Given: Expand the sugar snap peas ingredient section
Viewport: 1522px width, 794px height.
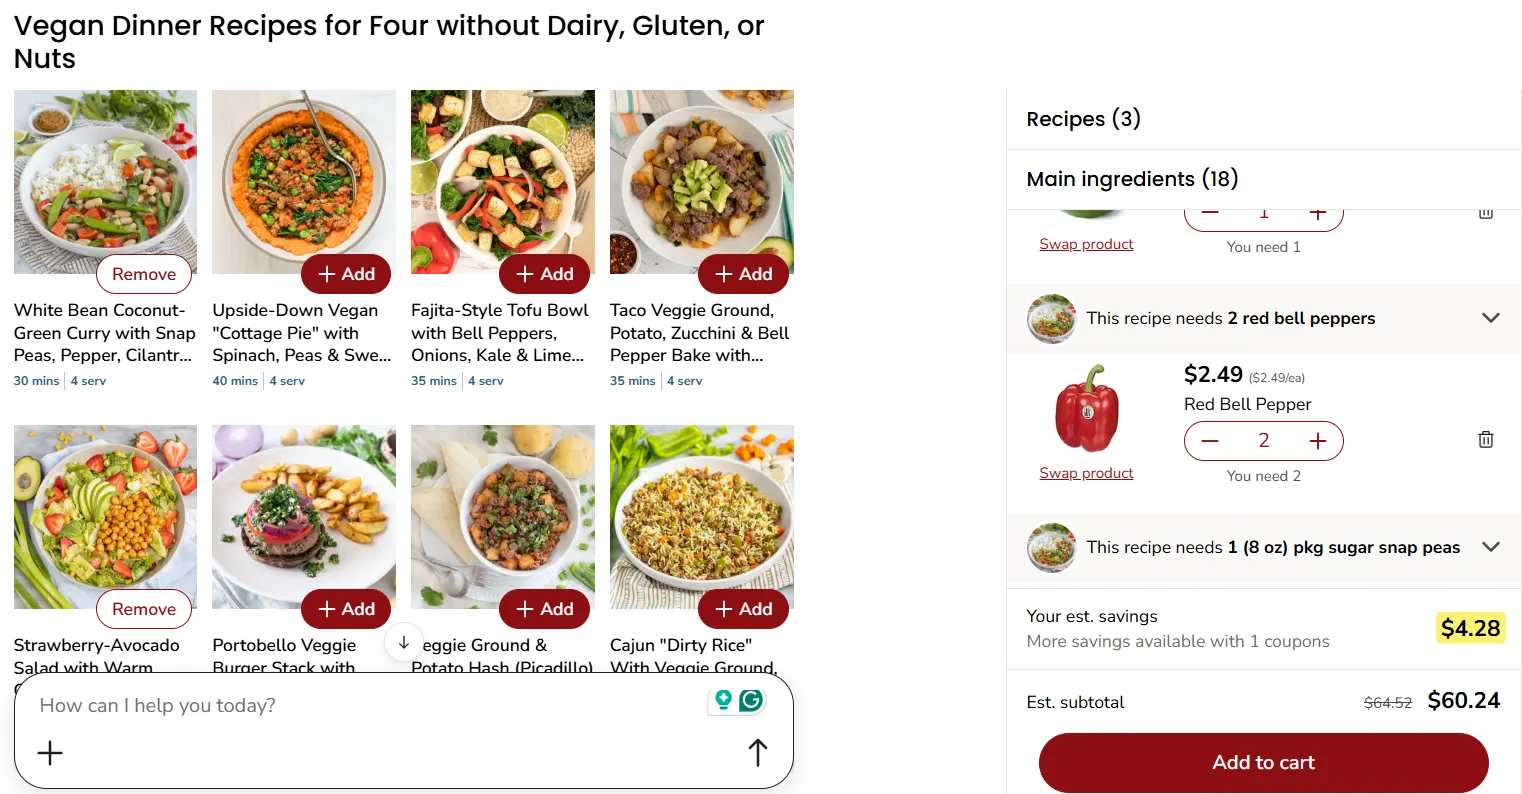Looking at the screenshot, I should click(x=1491, y=547).
